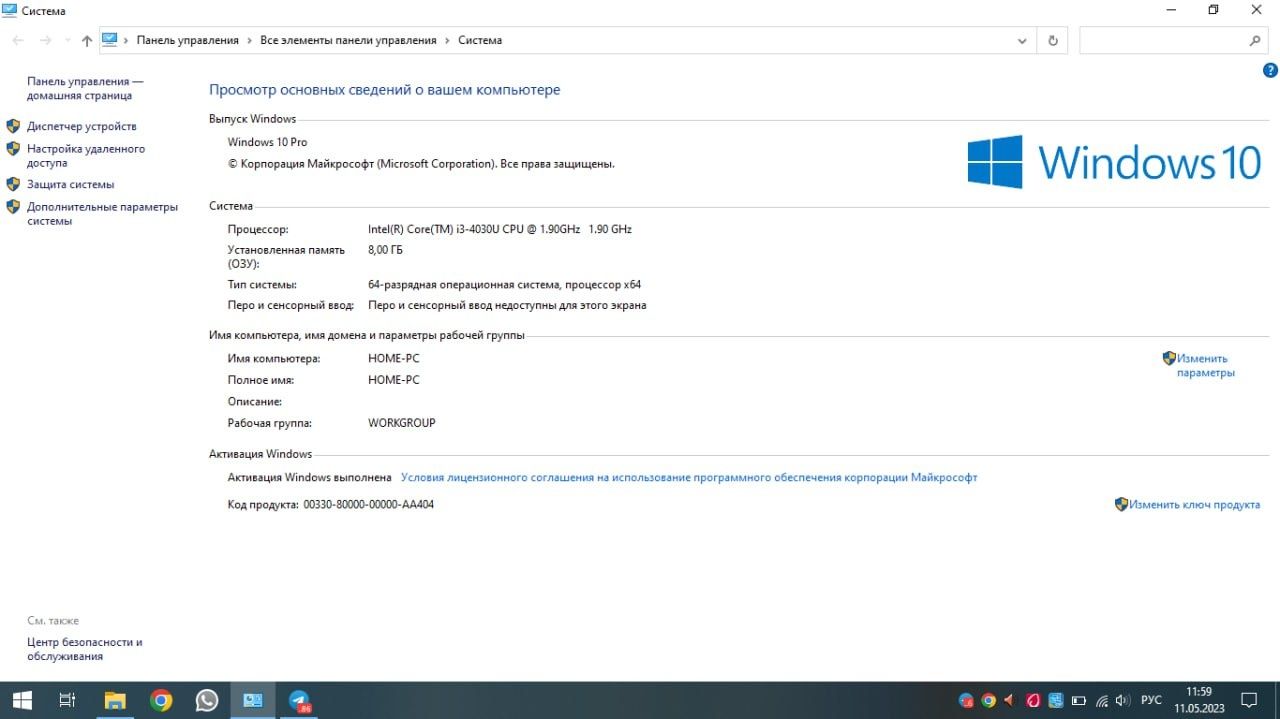Go up one level with up arrow
This screenshot has width=1280, height=719.
pos(87,41)
